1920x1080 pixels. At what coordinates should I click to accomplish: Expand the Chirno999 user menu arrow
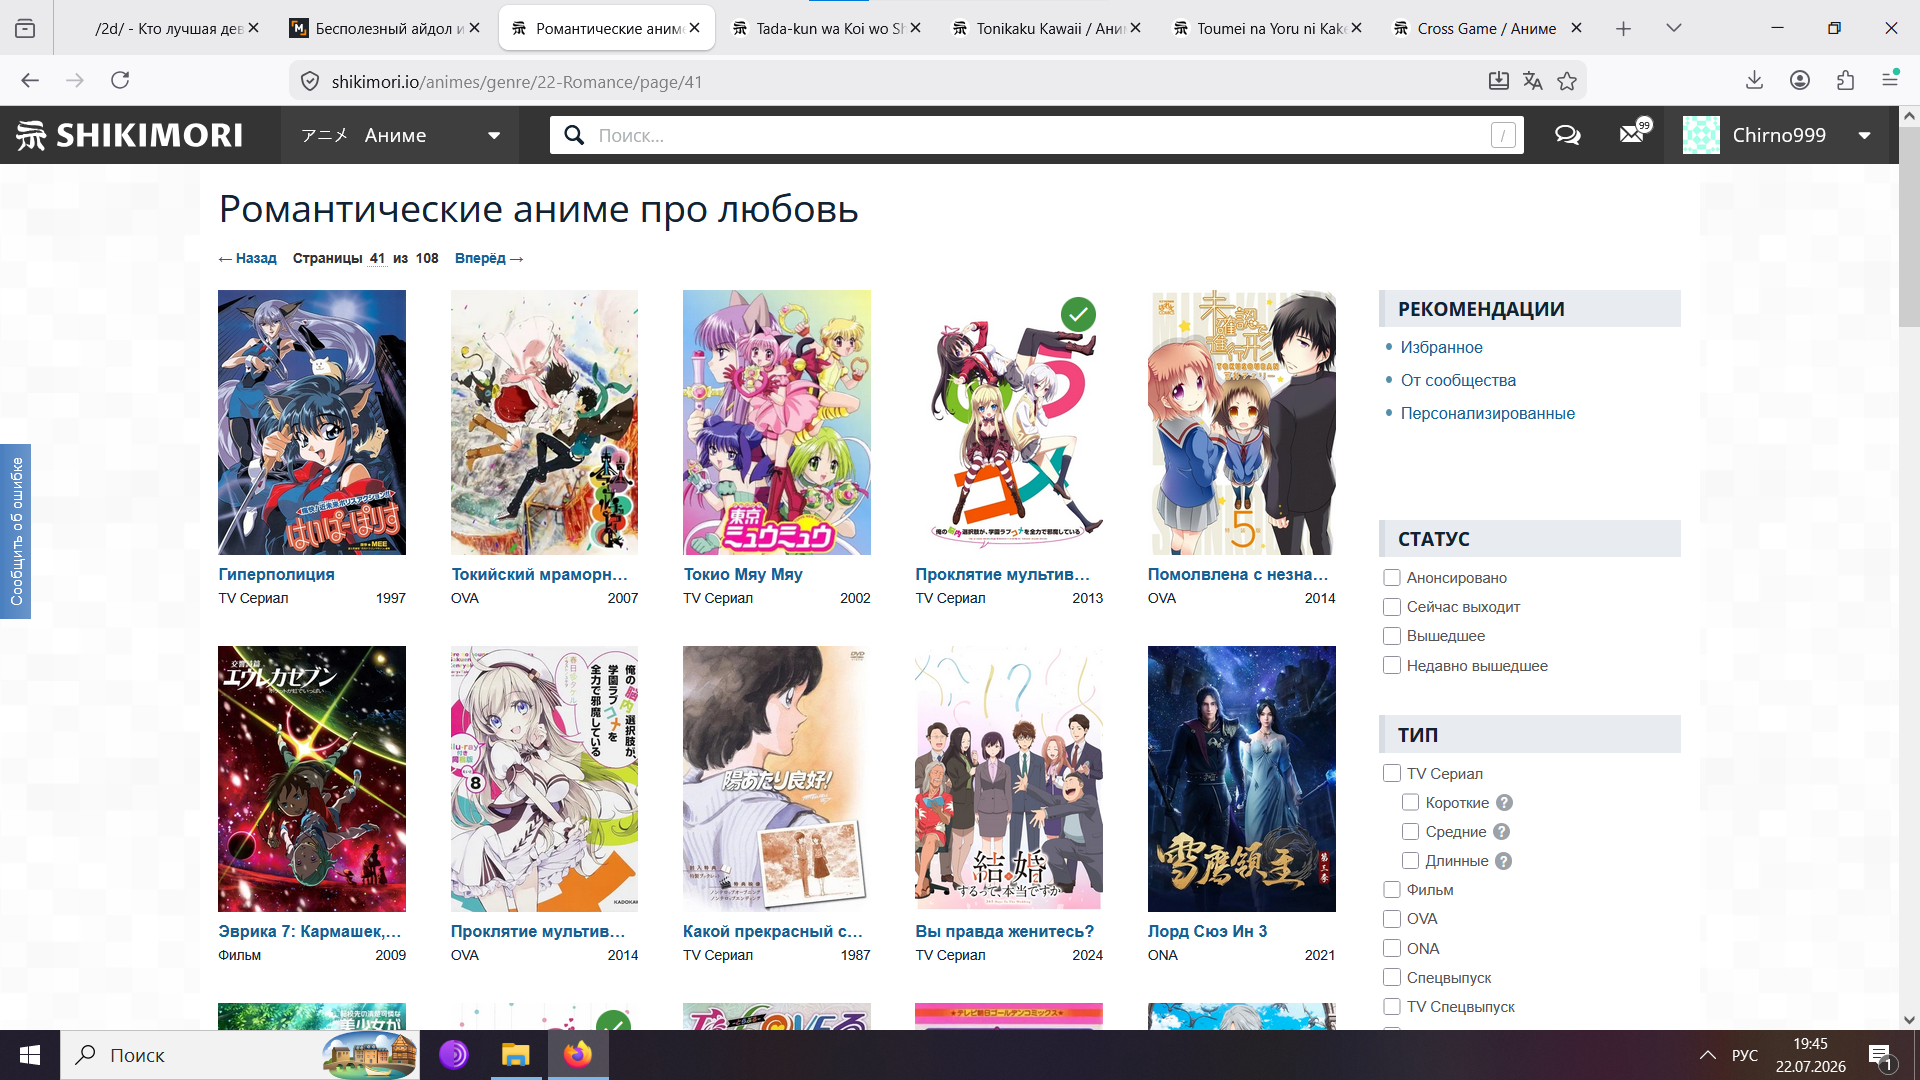tap(1864, 136)
